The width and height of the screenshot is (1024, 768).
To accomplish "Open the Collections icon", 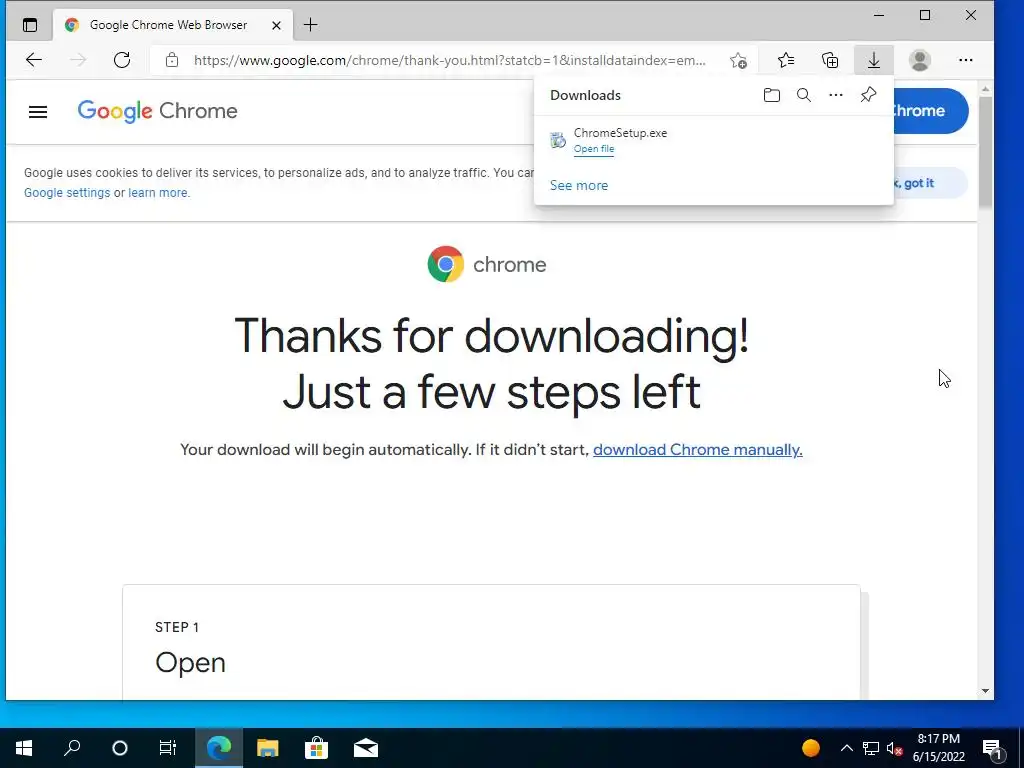I will pyautogui.click(x=830, y=60).
